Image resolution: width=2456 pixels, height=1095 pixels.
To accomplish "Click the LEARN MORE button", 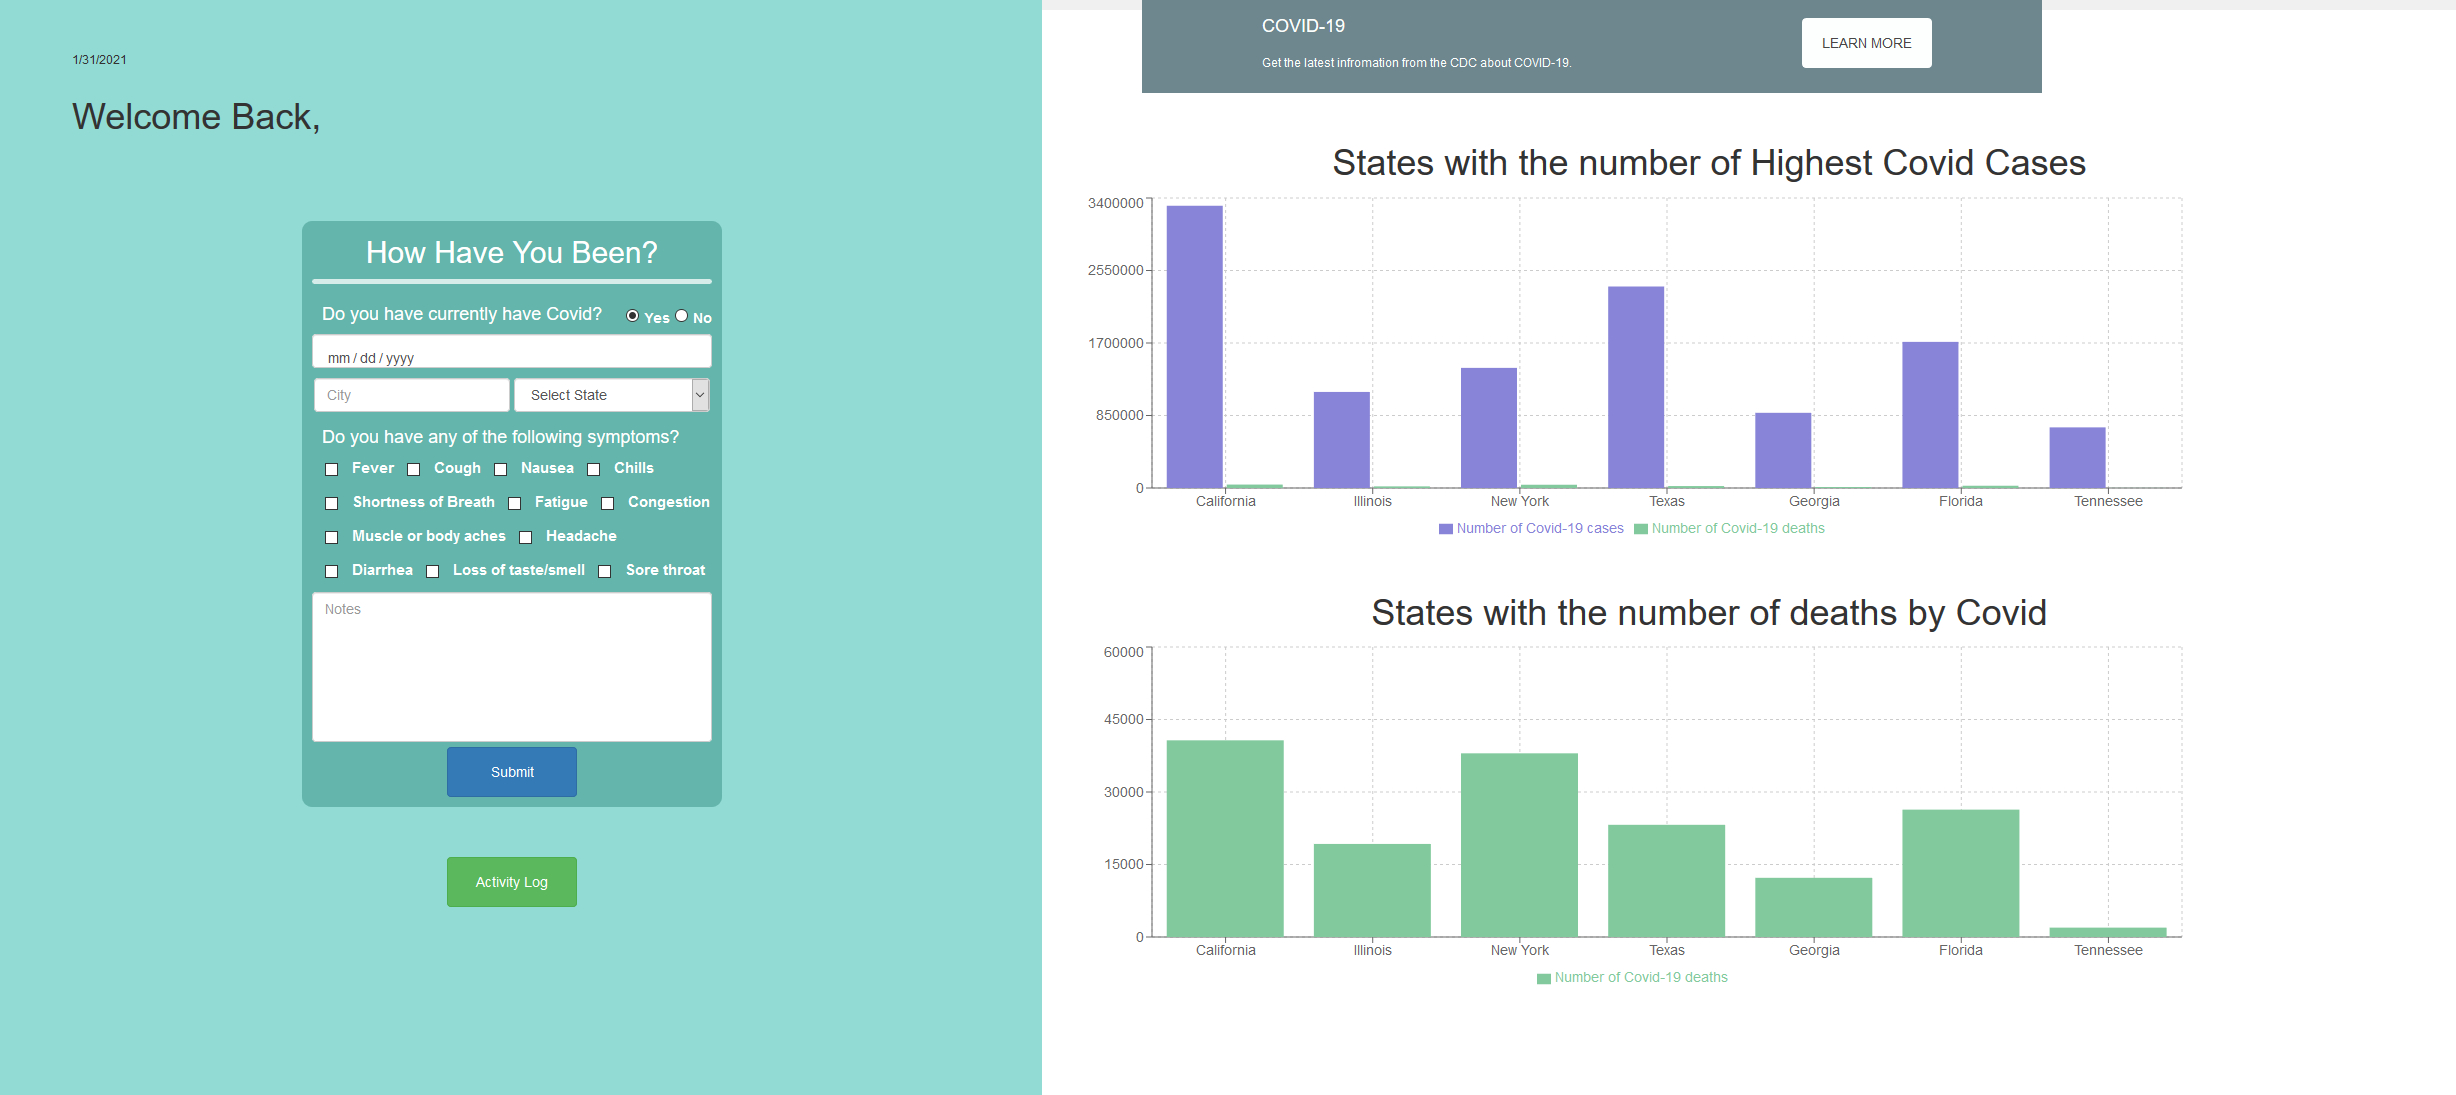I will [x=1866, y=43].
